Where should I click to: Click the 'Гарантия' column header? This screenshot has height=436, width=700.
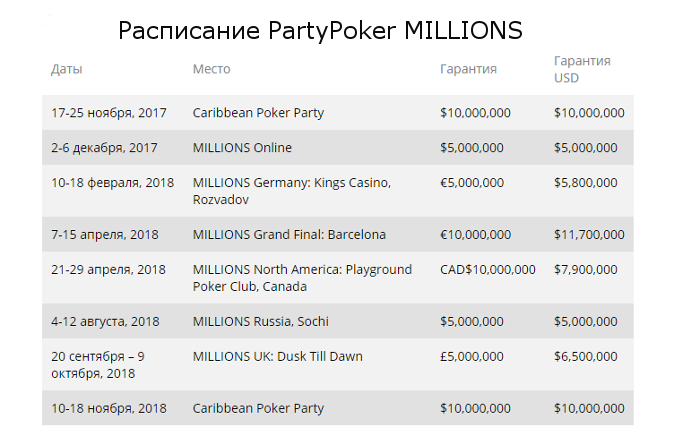pos(468,70)
